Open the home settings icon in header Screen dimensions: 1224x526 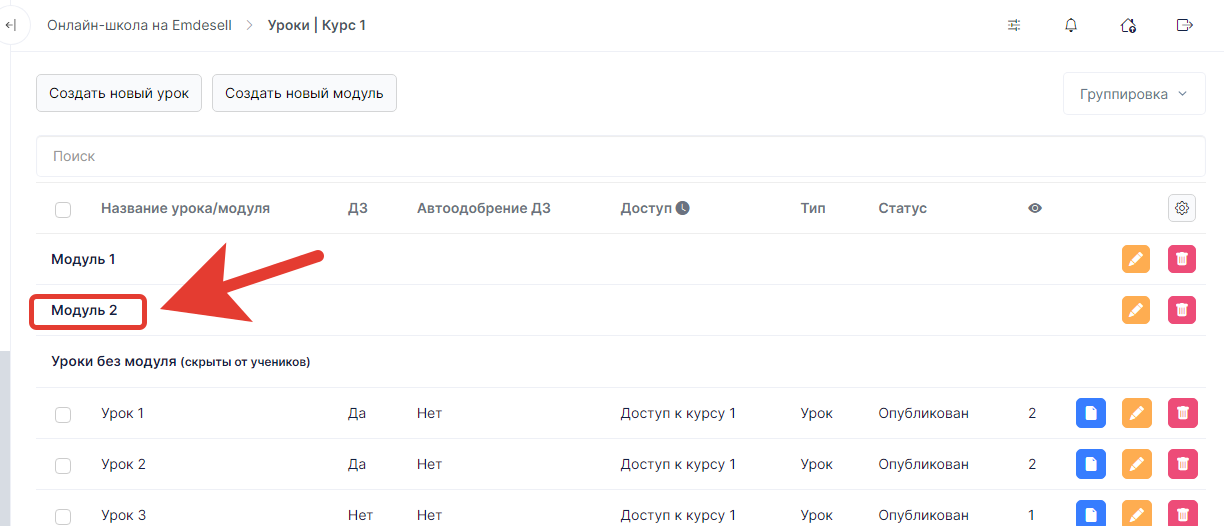(1128, 25)
